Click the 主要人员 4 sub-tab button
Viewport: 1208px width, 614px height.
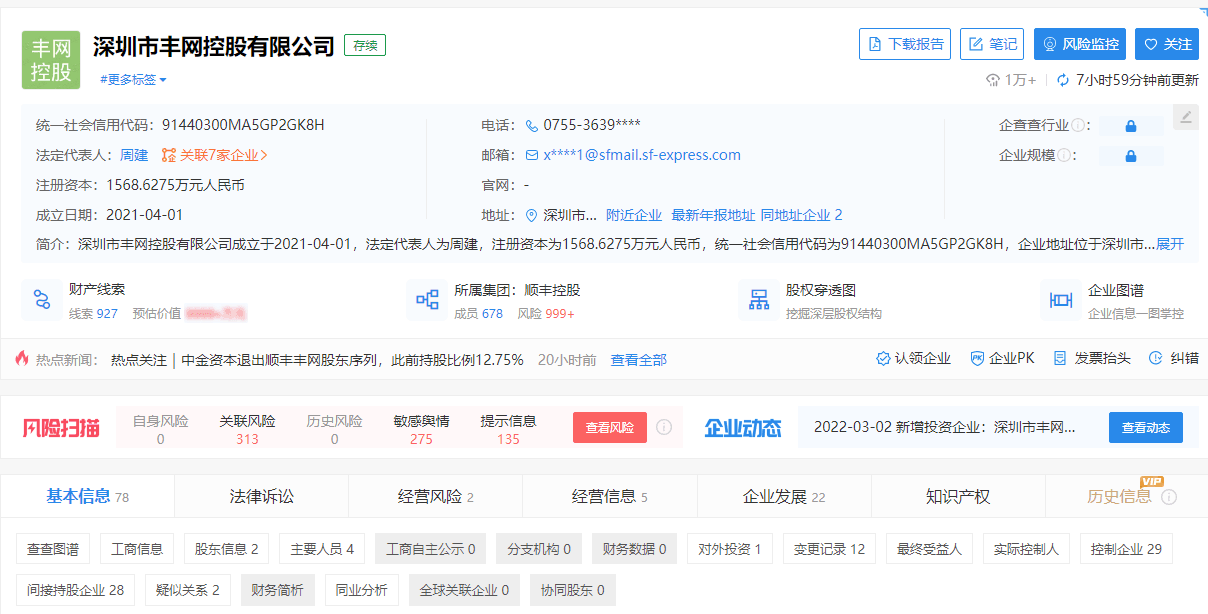click(x=322, y=549)
